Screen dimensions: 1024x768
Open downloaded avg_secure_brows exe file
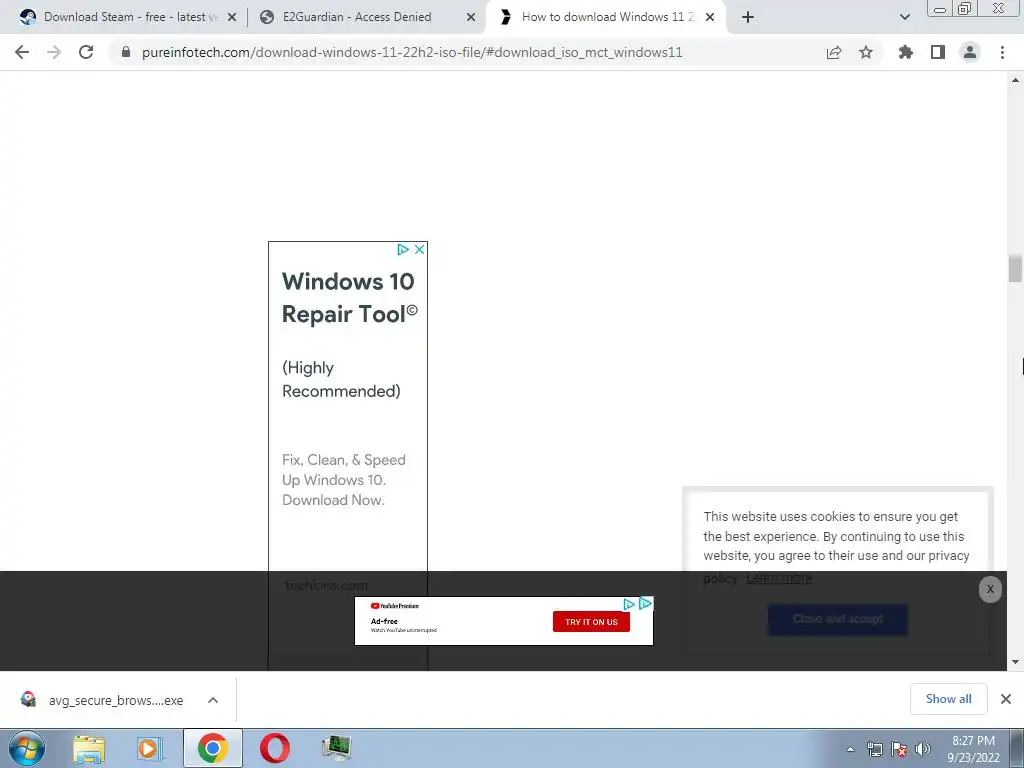point(102,700)
